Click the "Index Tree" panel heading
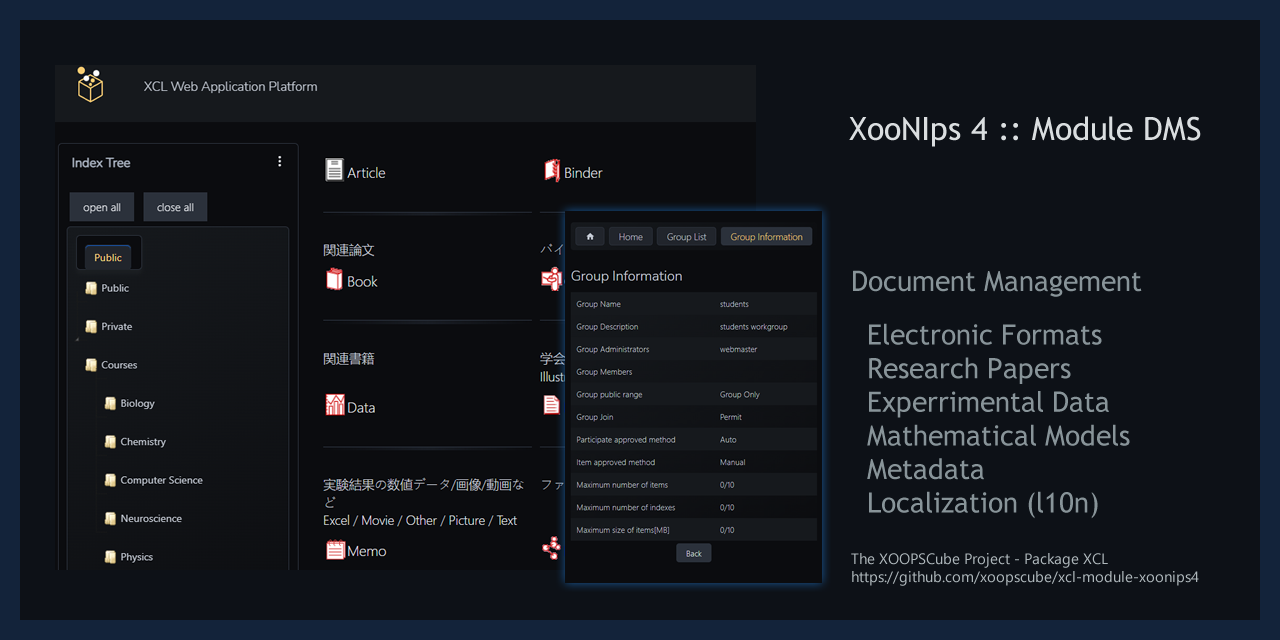The image size is (1280, 640). [101, 162]
